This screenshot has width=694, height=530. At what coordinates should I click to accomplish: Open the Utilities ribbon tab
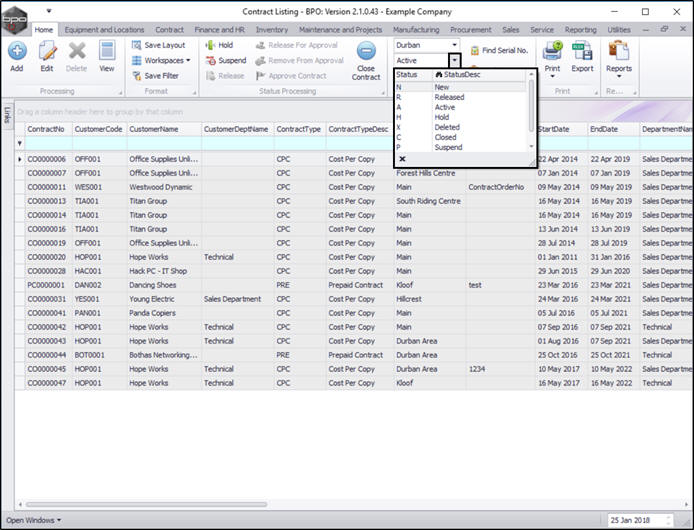pyautogui.click(x=619, y=30)
